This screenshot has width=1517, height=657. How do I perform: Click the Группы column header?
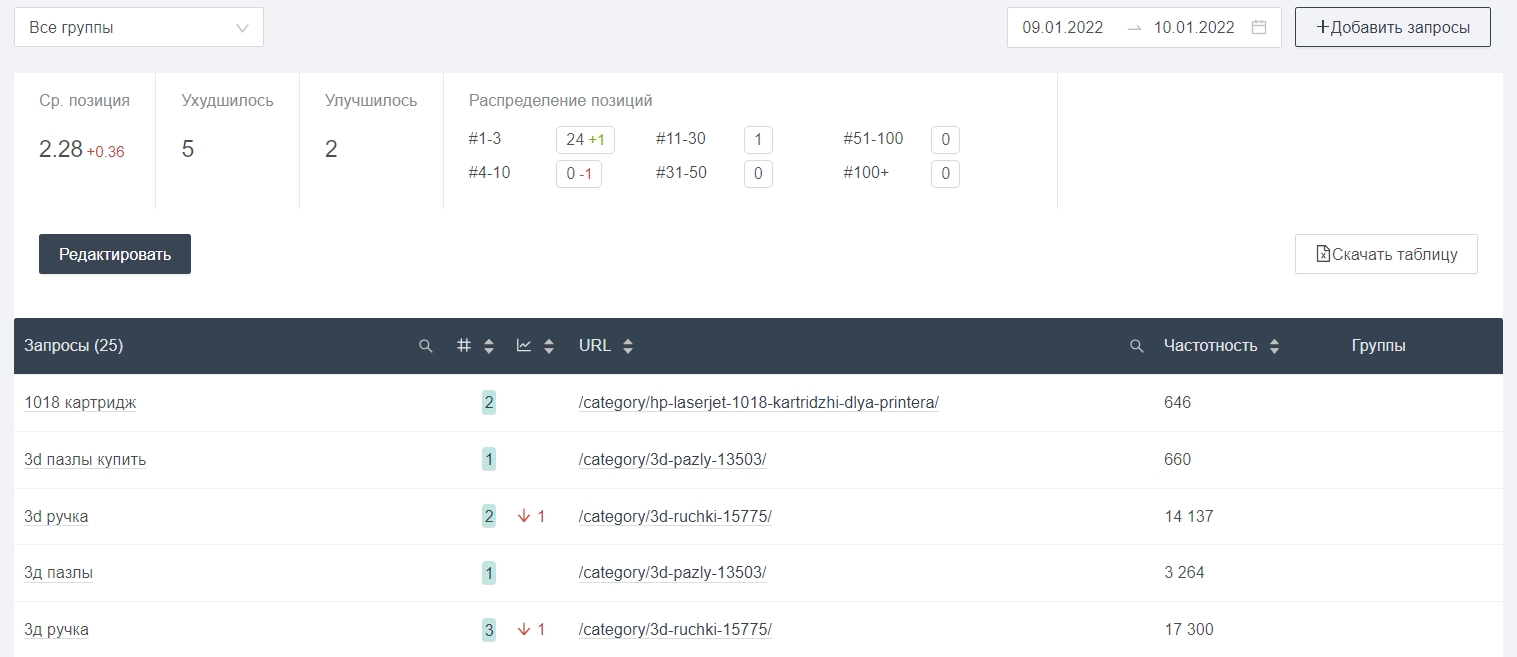1378,346
